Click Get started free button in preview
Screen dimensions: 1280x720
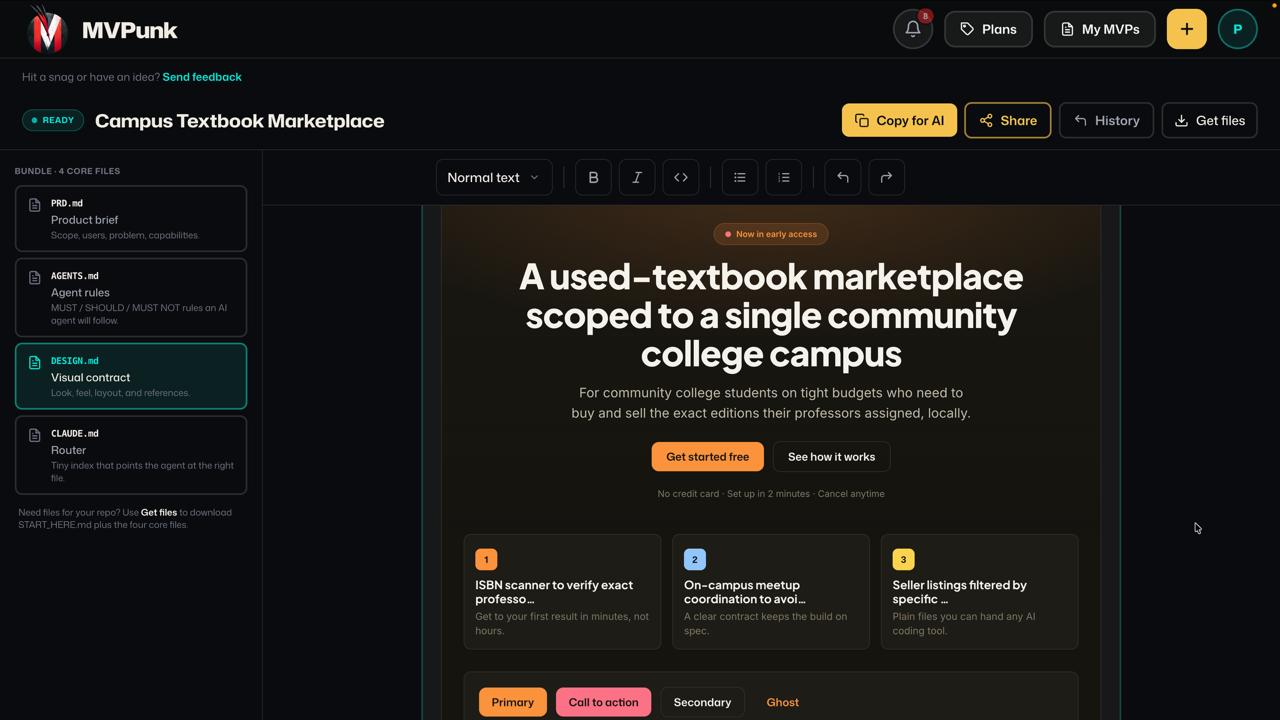(x=707, y=456)
